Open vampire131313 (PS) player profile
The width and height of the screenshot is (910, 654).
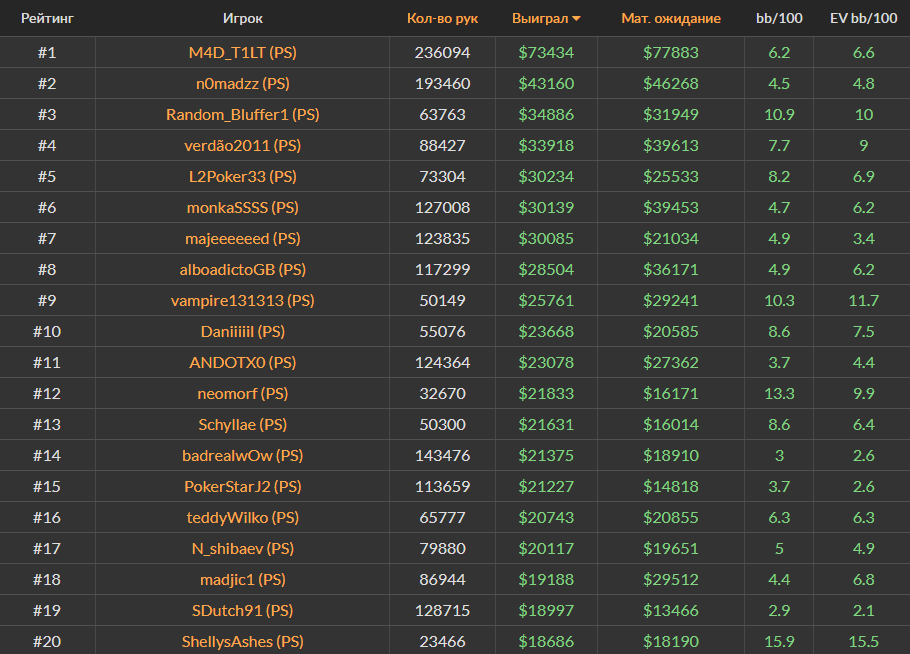pyautogui.click(x=243, y=300)
